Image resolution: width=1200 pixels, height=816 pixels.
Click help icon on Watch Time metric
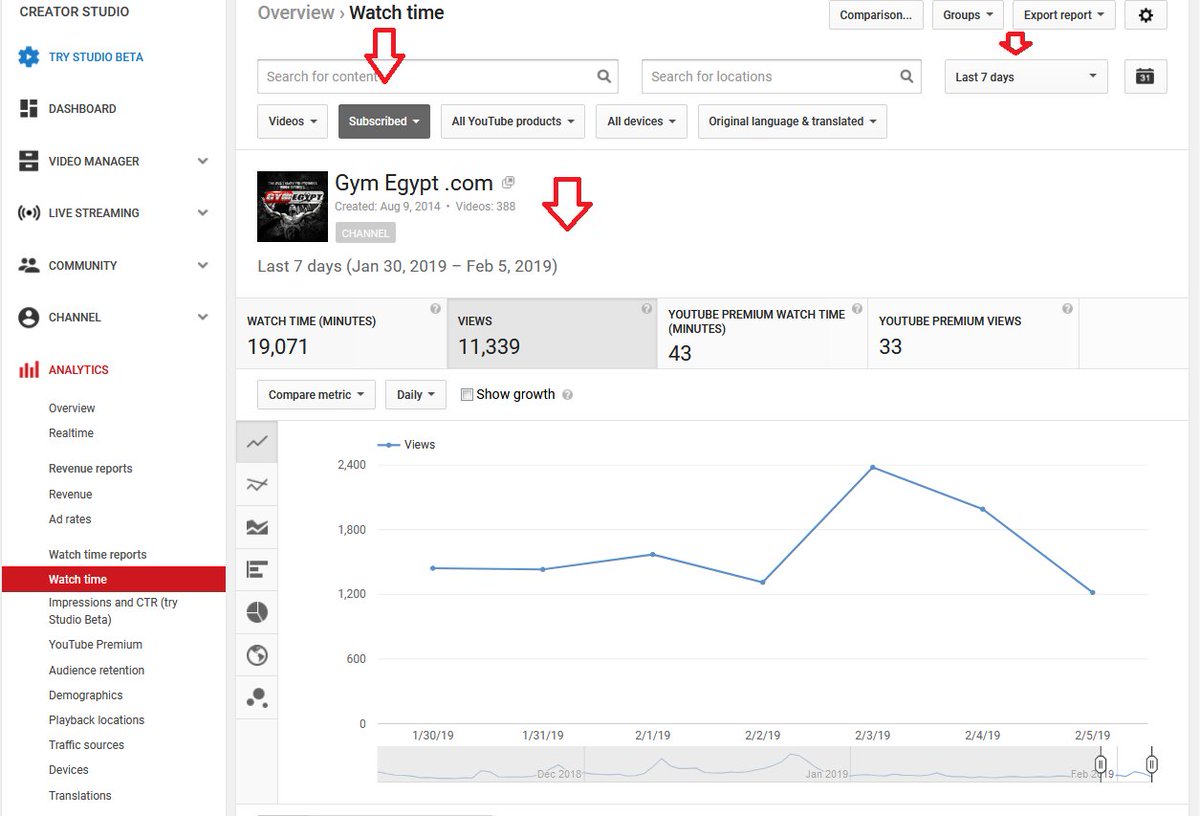point(435,309)
